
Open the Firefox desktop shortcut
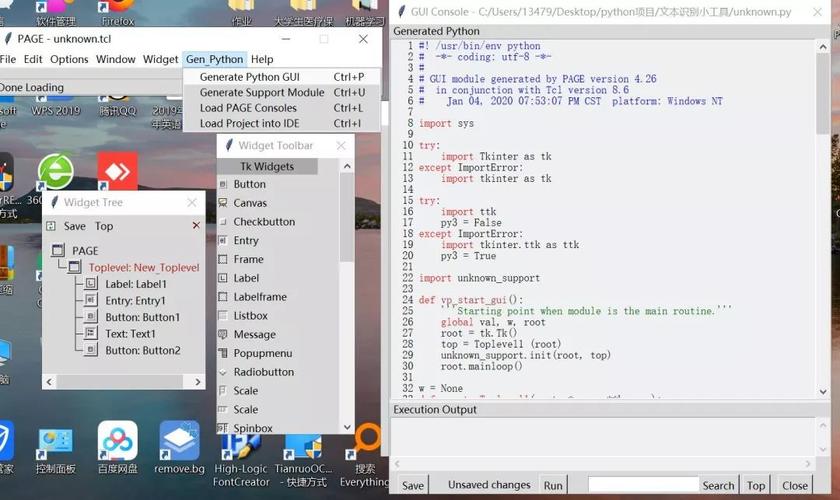(x=118, y=13)
